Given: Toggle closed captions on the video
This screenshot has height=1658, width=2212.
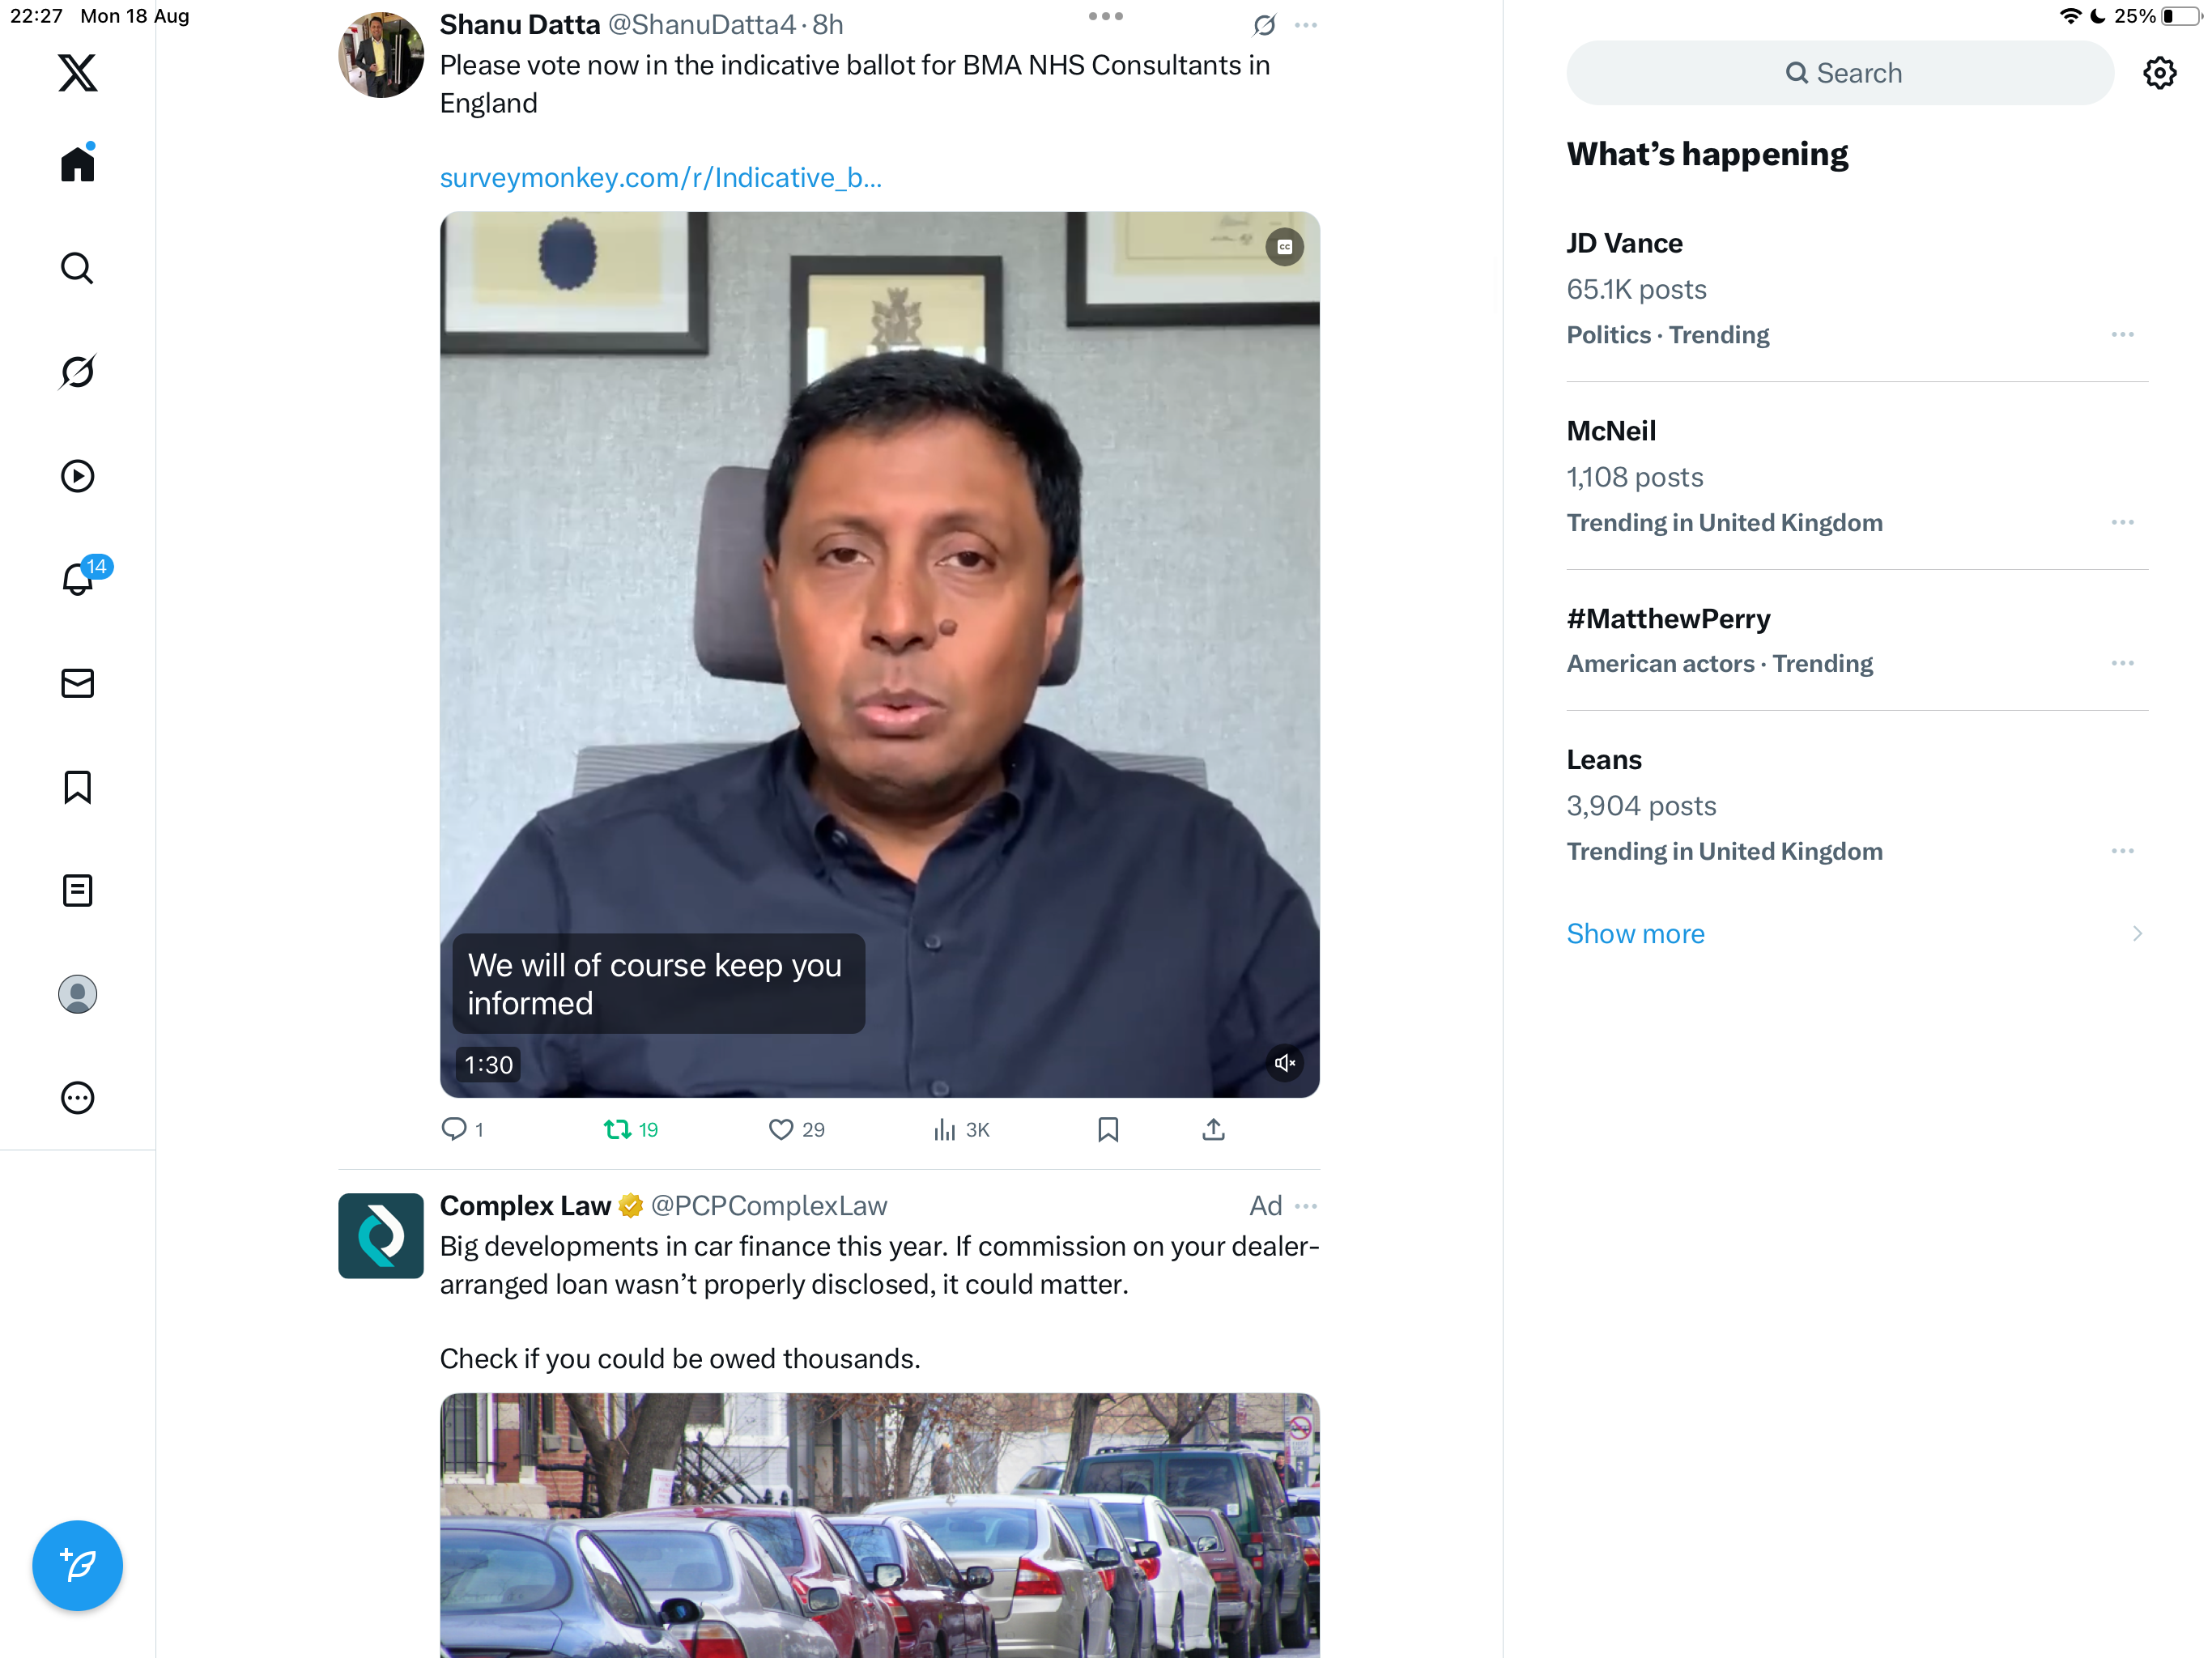Looking at the screenshot, I should tap(1284, 247).
